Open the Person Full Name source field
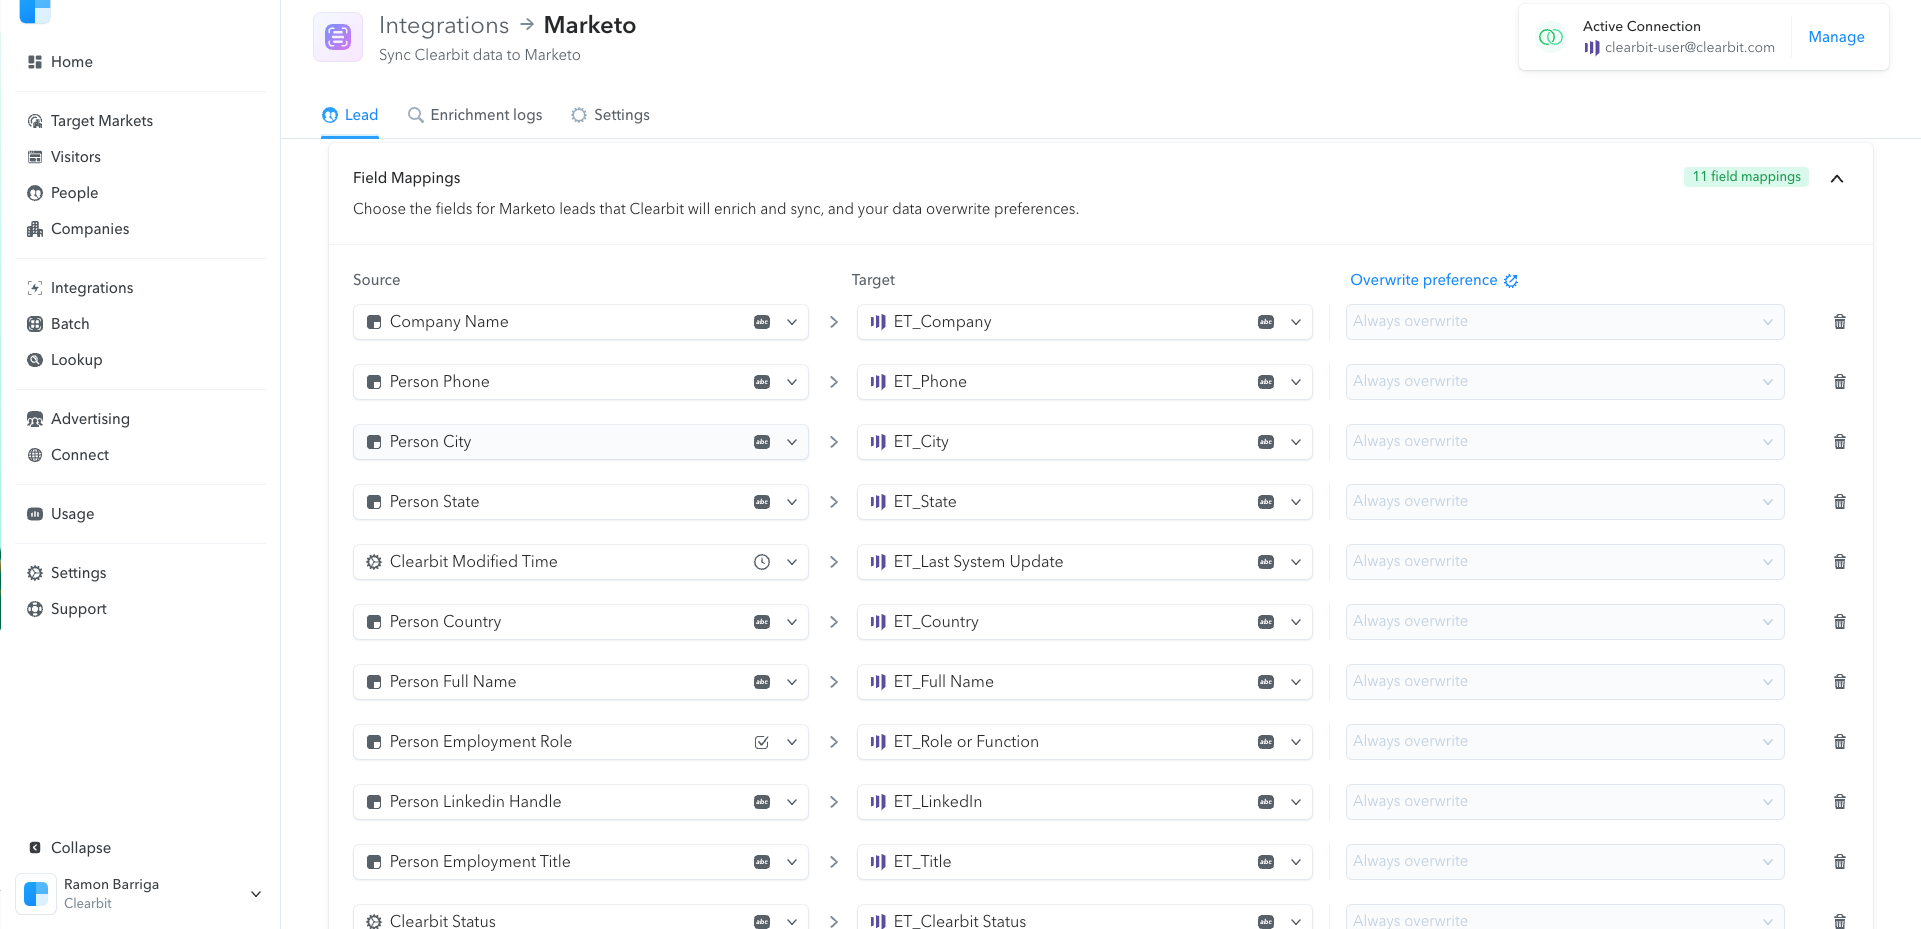 tap(580, 682)
